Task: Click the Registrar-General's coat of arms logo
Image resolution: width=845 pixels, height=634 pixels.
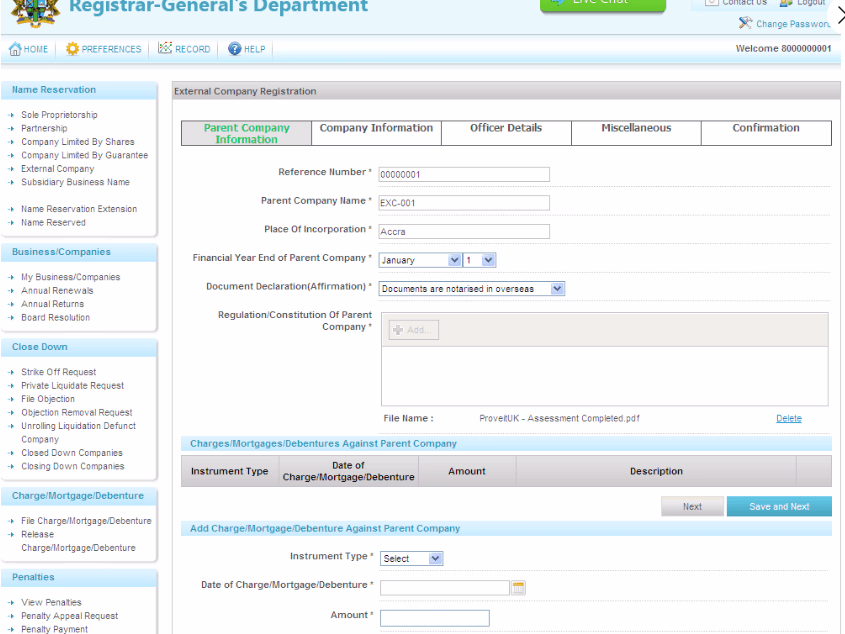Action: click(34, 12)
